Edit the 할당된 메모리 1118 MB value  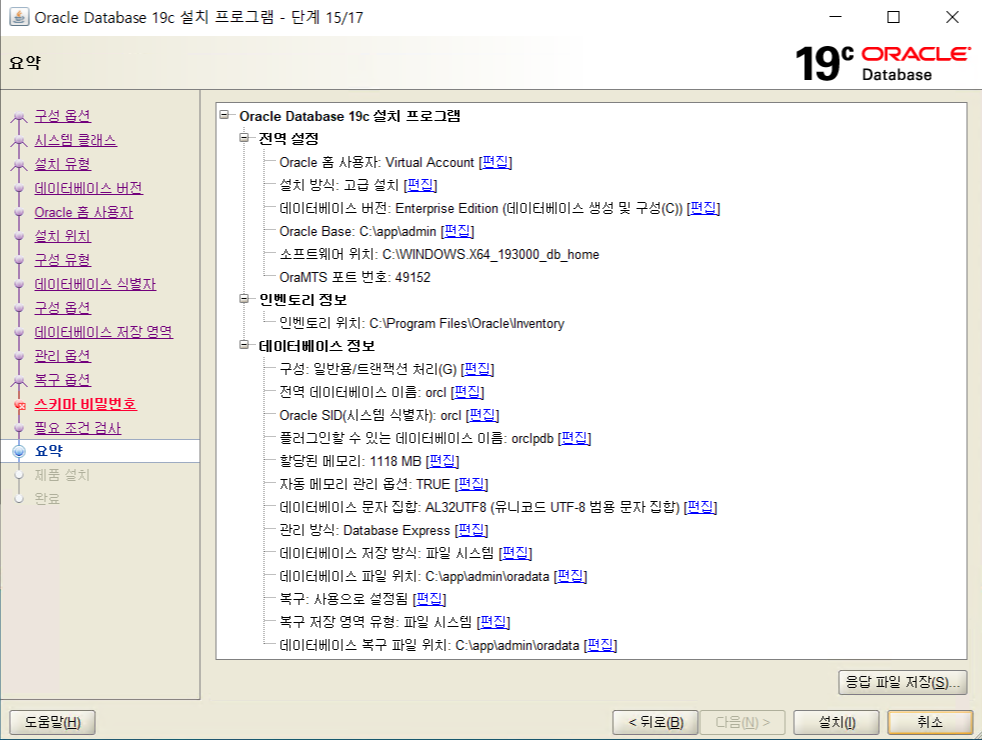point(442,461)
